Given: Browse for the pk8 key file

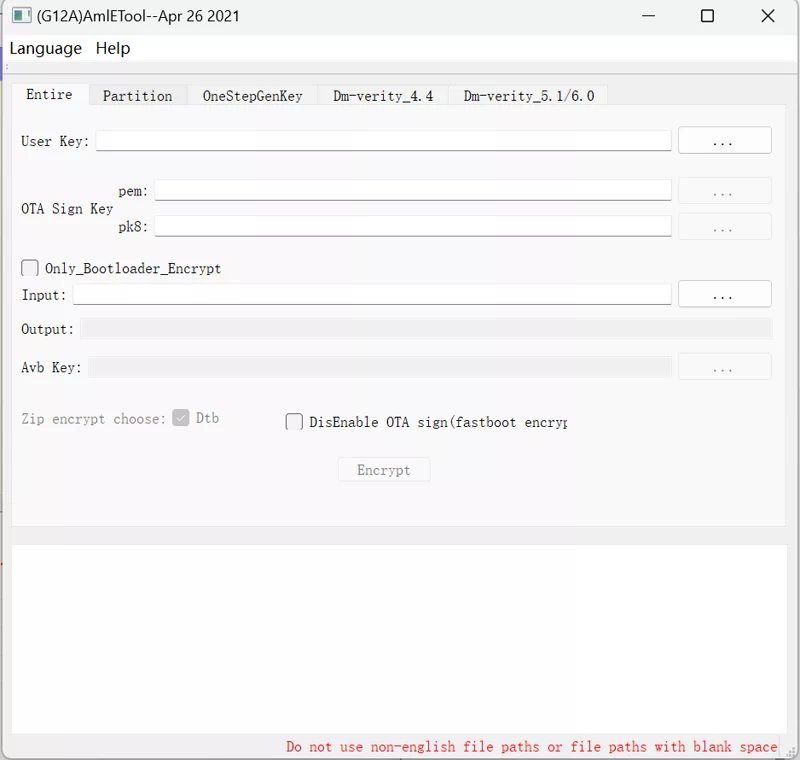Looking at the screenshot, I should coord(724,226).
